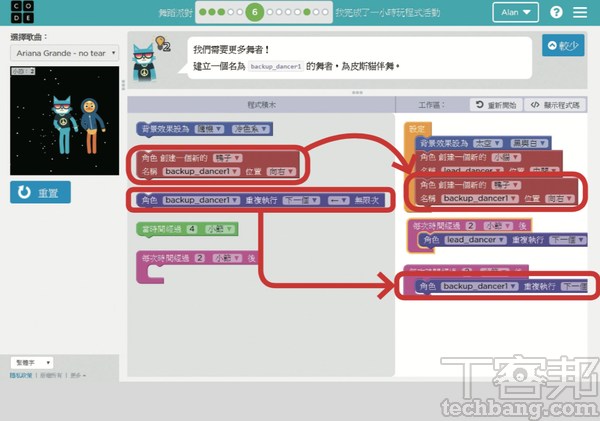600x421 pixels.
Task: Open the 冷色系 dropdown in toolbox background block
Action: point(251,129)
